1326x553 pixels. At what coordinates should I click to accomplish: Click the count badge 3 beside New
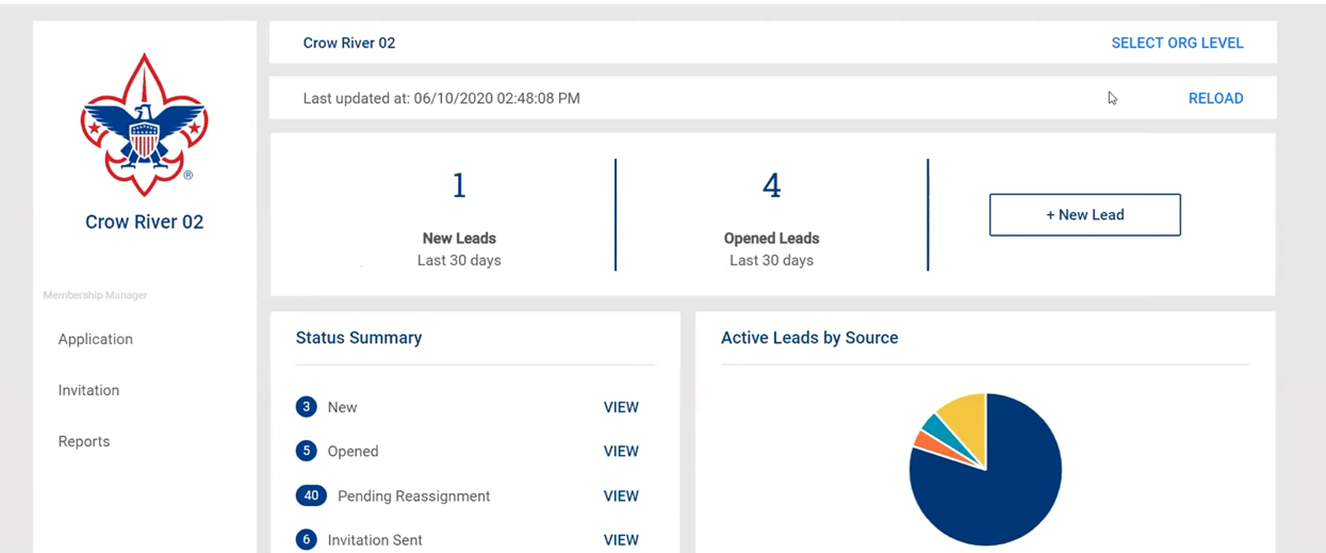tap(306, 407)
